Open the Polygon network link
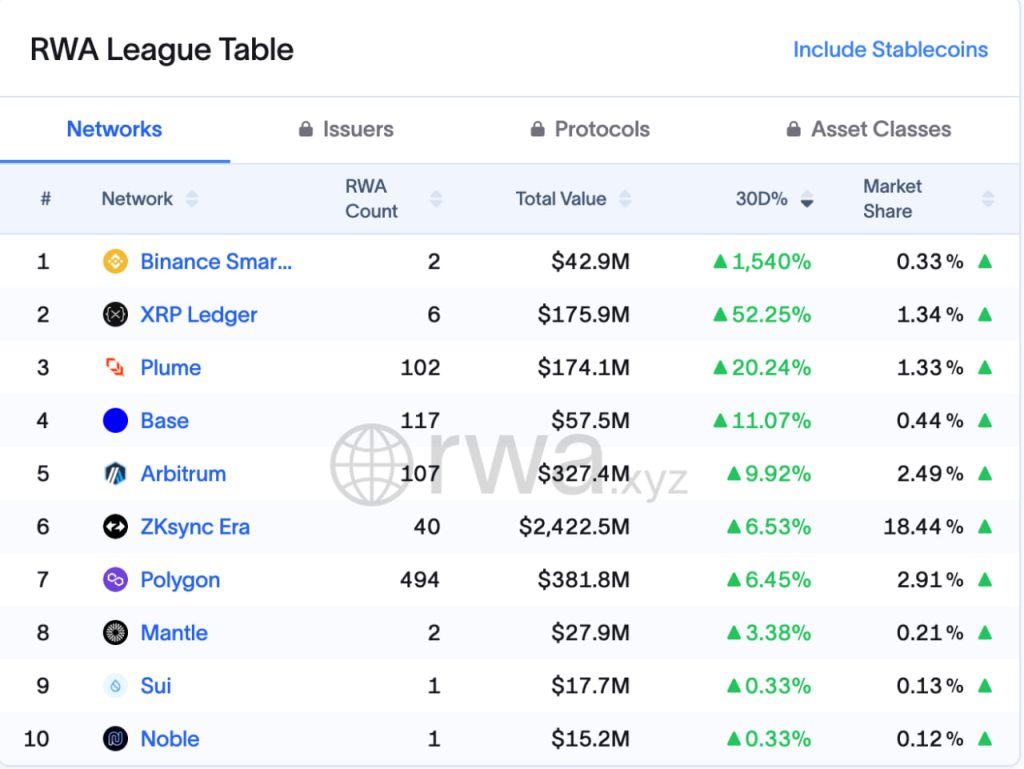1024x769 pixels. coord(180,580)
